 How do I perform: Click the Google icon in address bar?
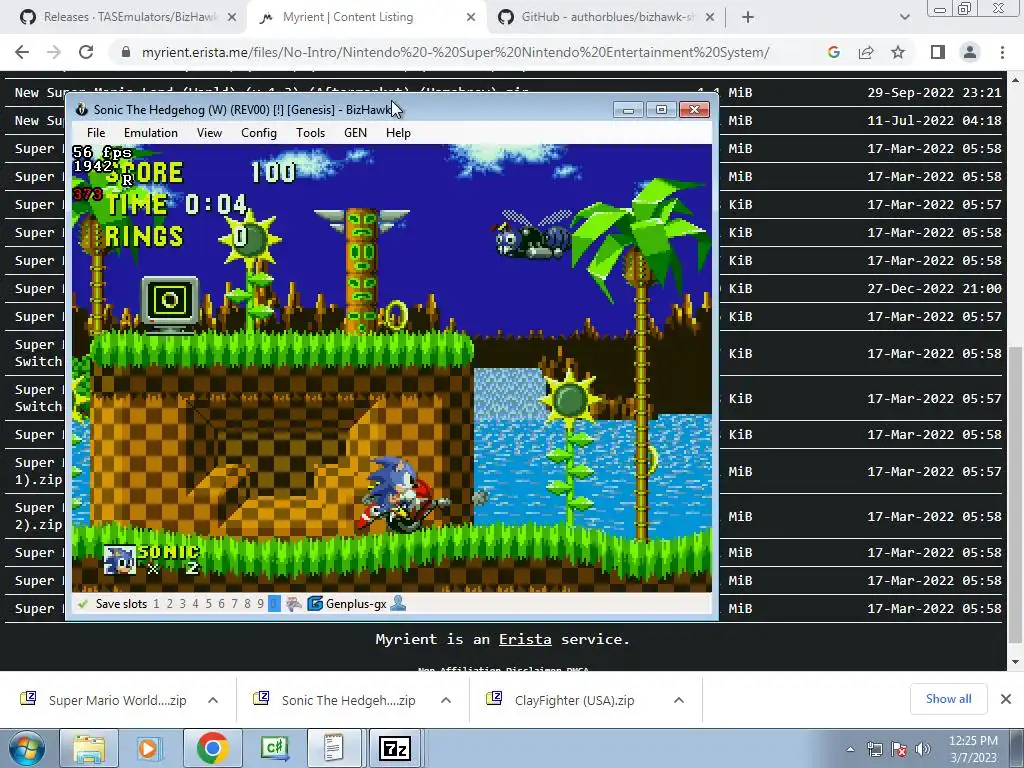833,52
